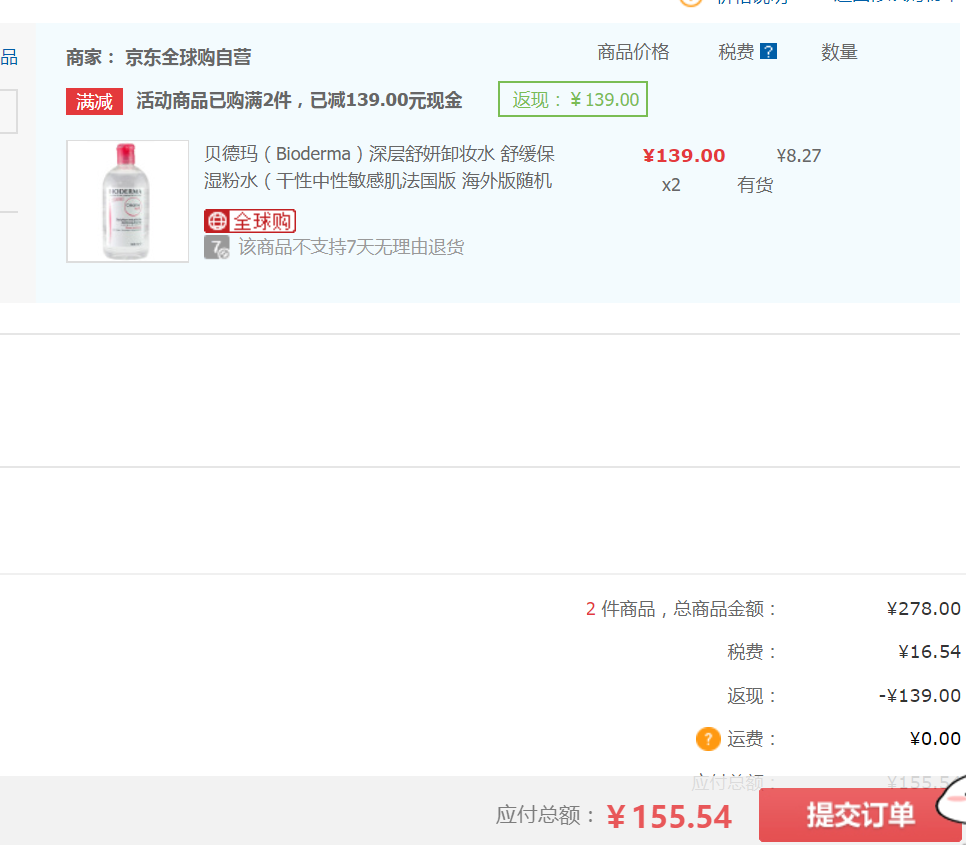Click the green 返现 ¥139.00 cashback box
Image resolution: width=966 pixels, height=845 pixels.
[x=572, y=99]
